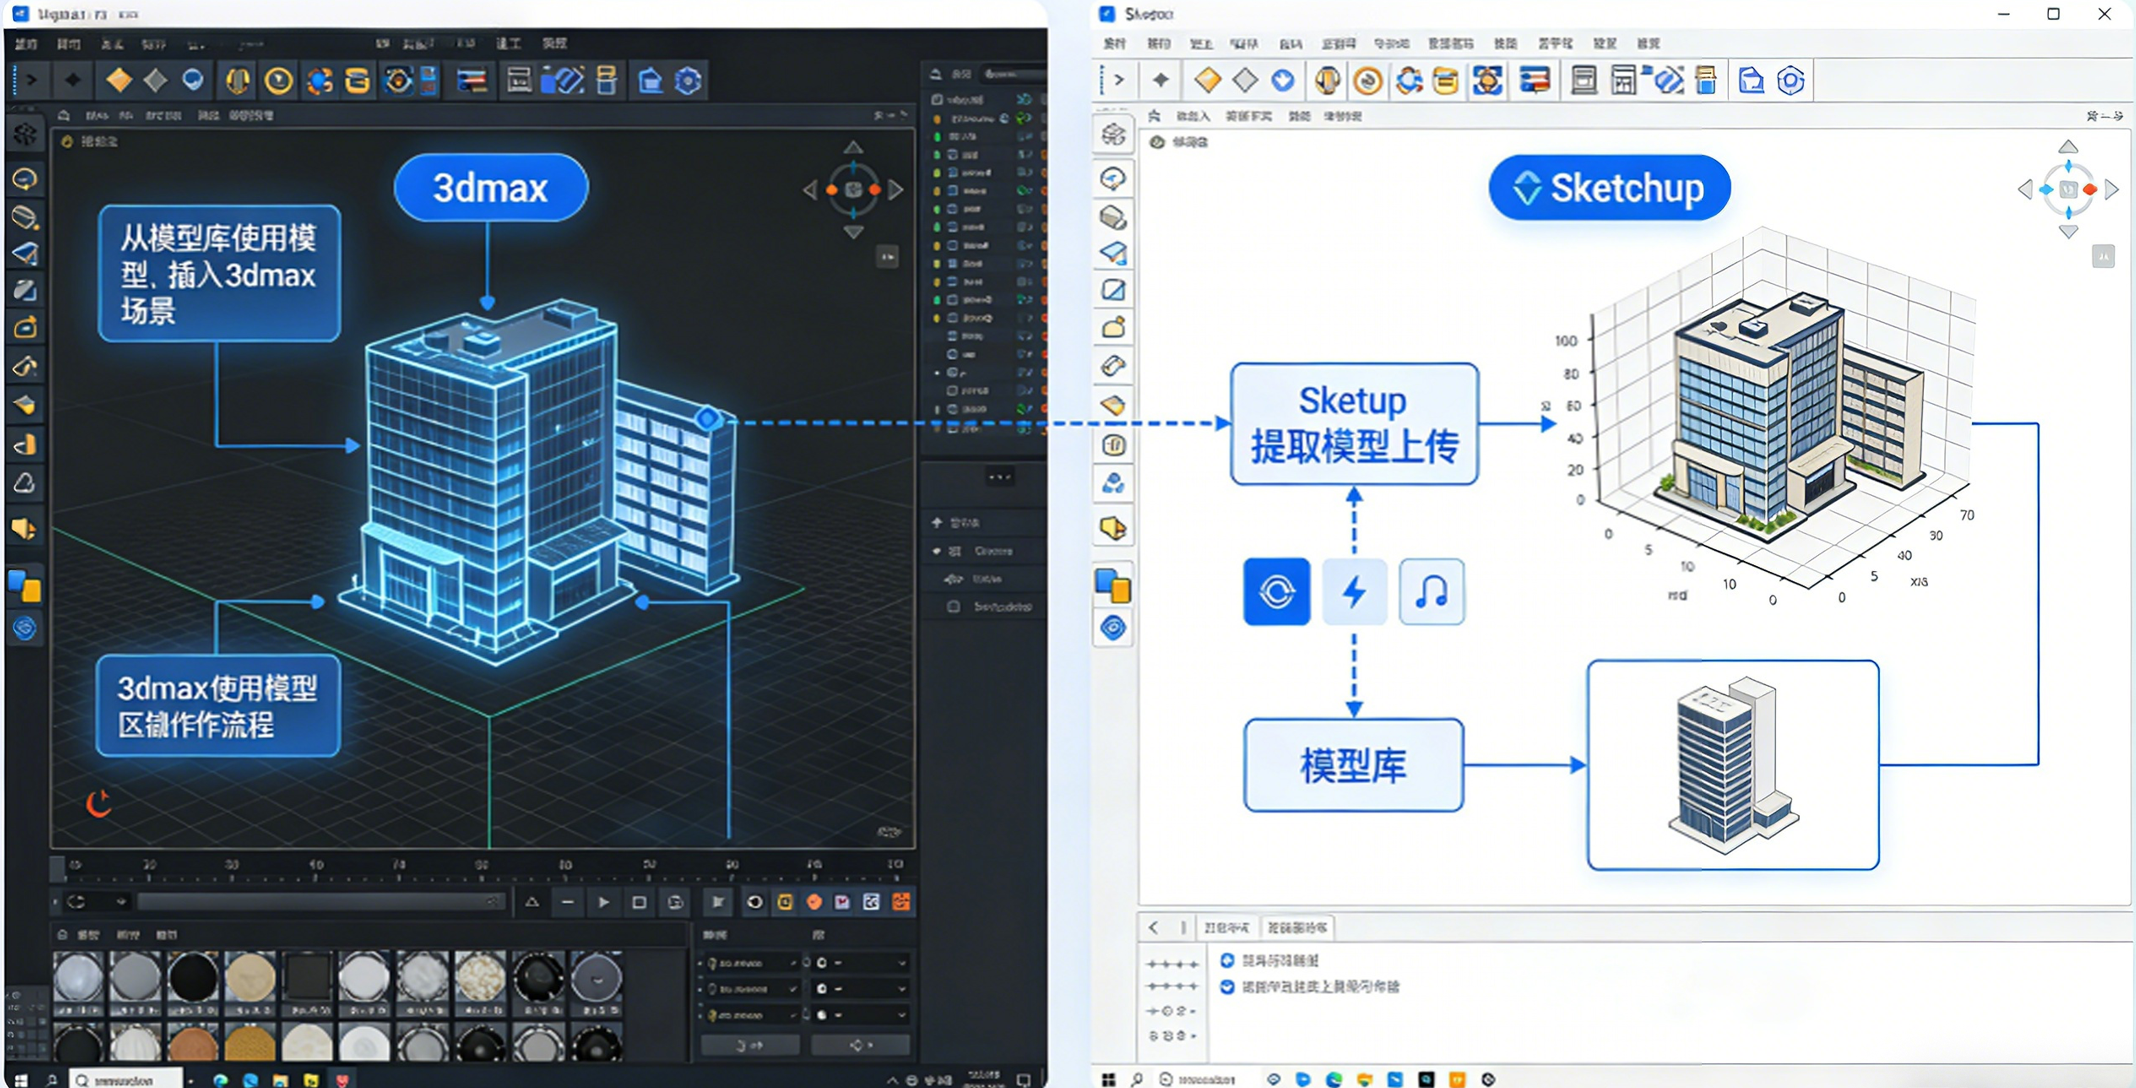Click the hexagon settings icon in Sketchup toolbar
The height and width of the screenshot is (1088, 2136).
coord(1790,80)
